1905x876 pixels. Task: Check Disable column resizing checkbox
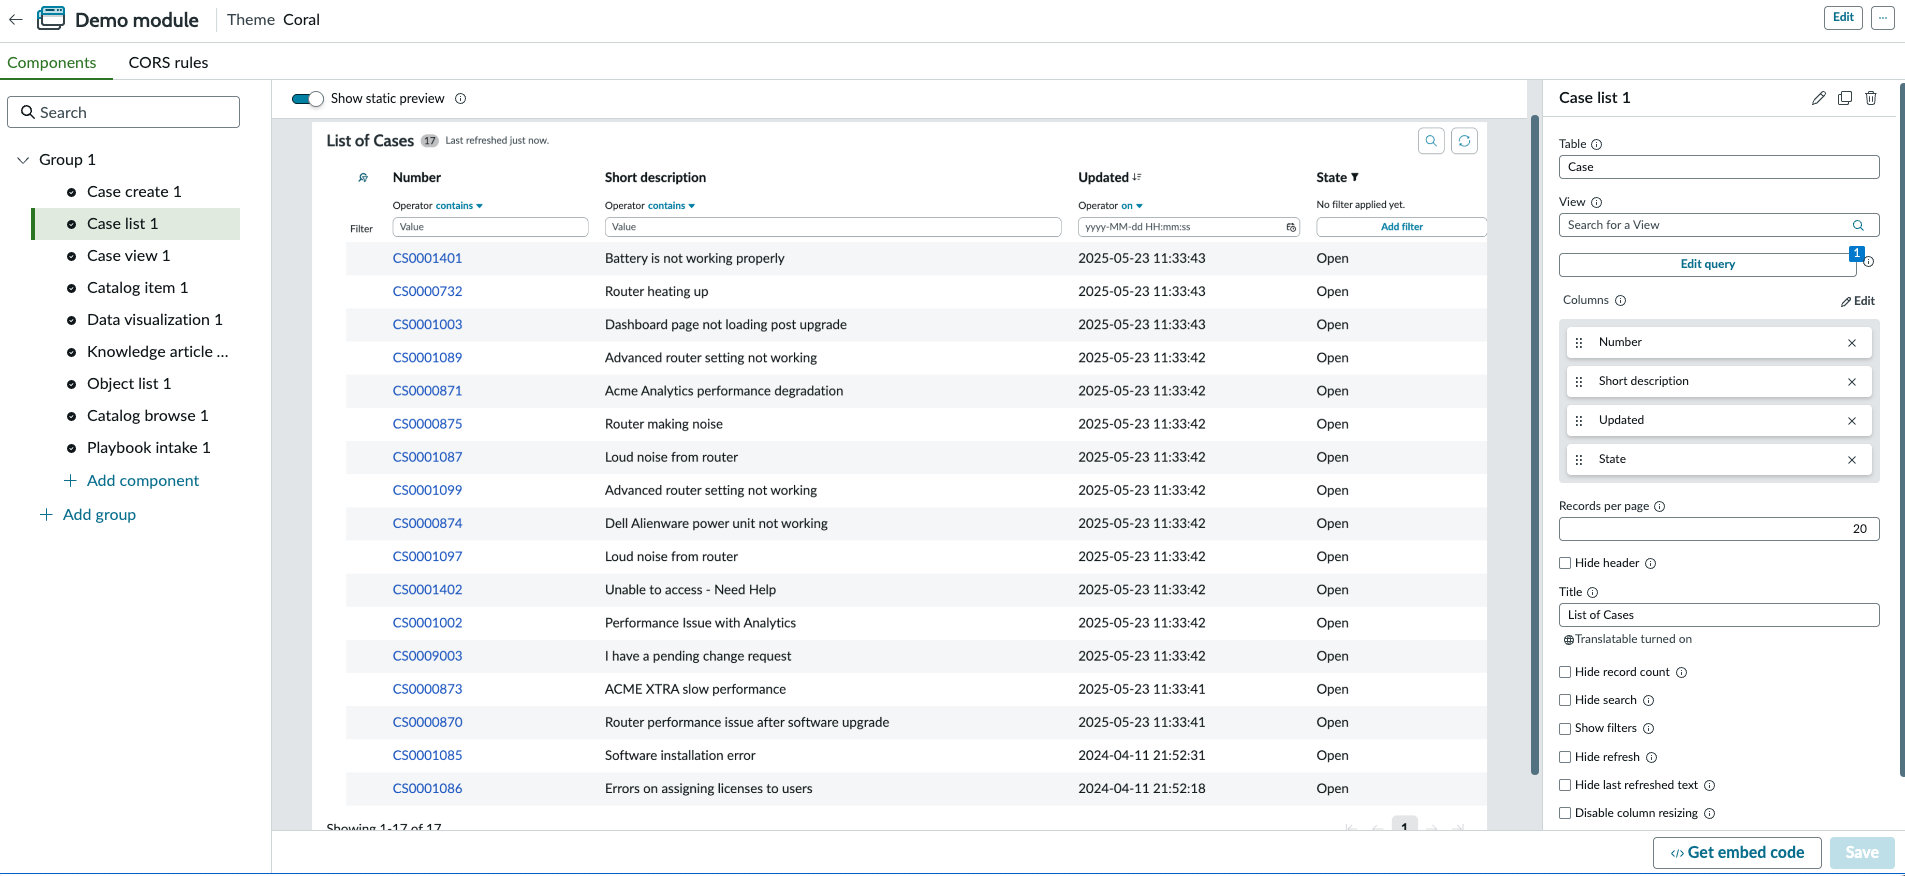pyautogui.click(x=1565, y=813)
